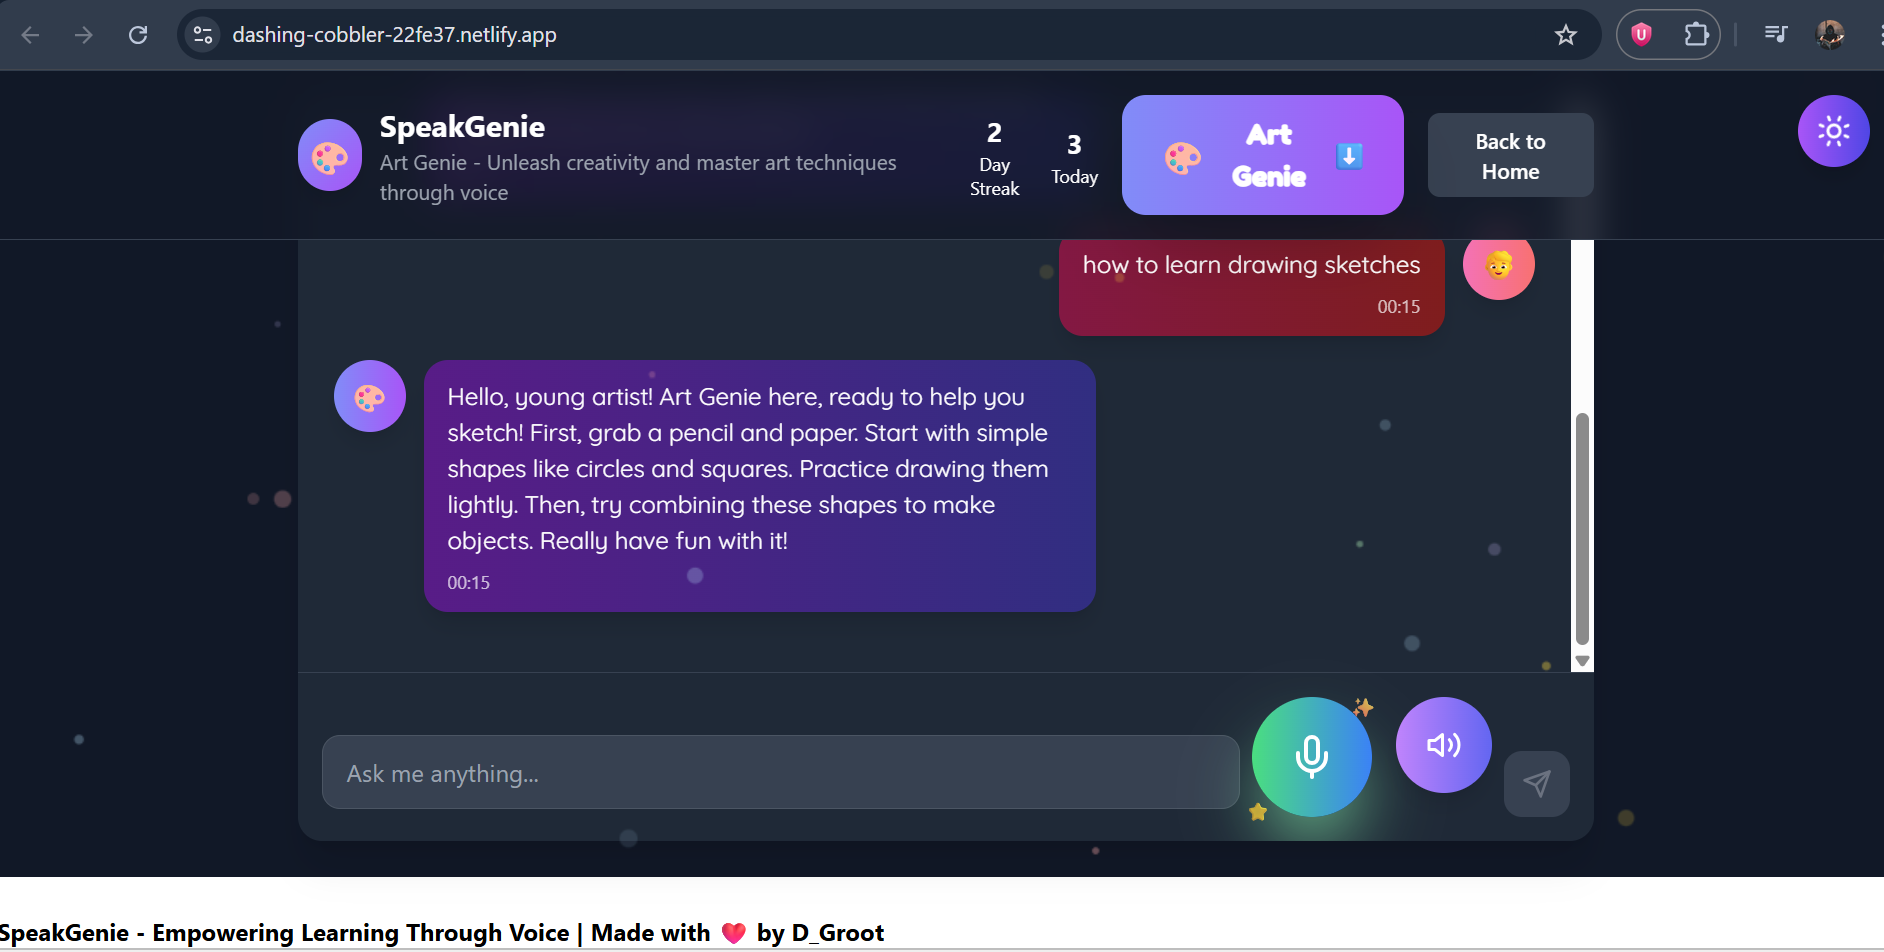
Task: Toggle light mode with the sun icon
Action: (1833, 131)
